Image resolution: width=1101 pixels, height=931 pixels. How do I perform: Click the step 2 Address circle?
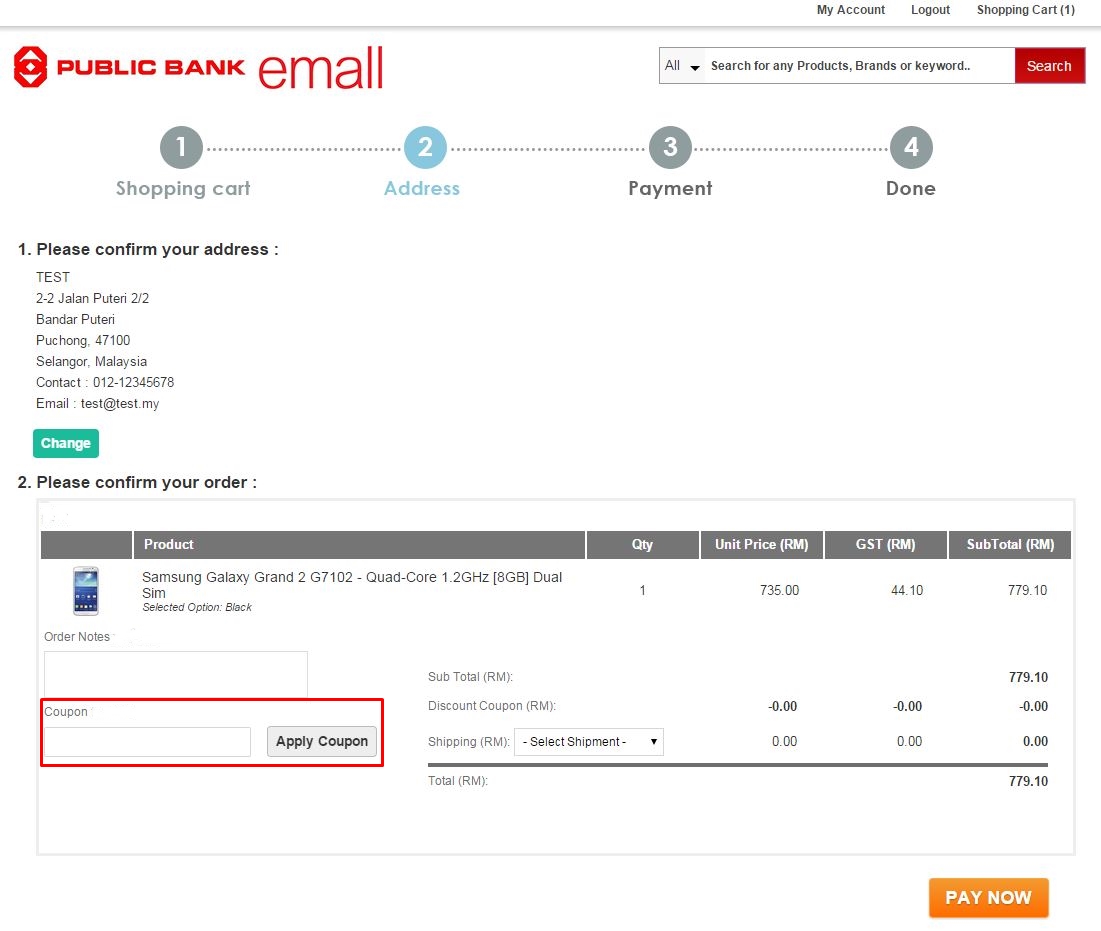pyautogui.click(x=426, y=147)
